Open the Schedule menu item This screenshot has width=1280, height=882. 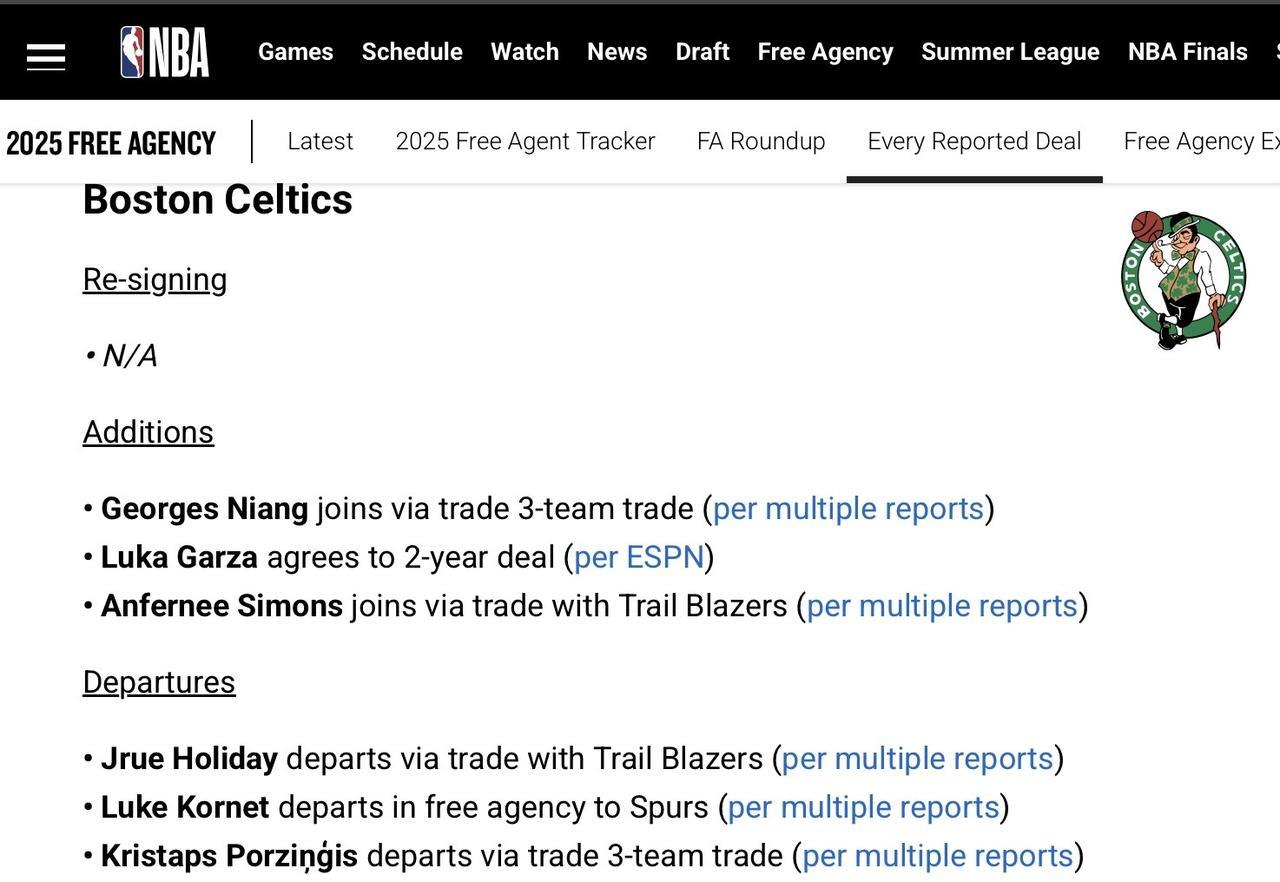412,52
